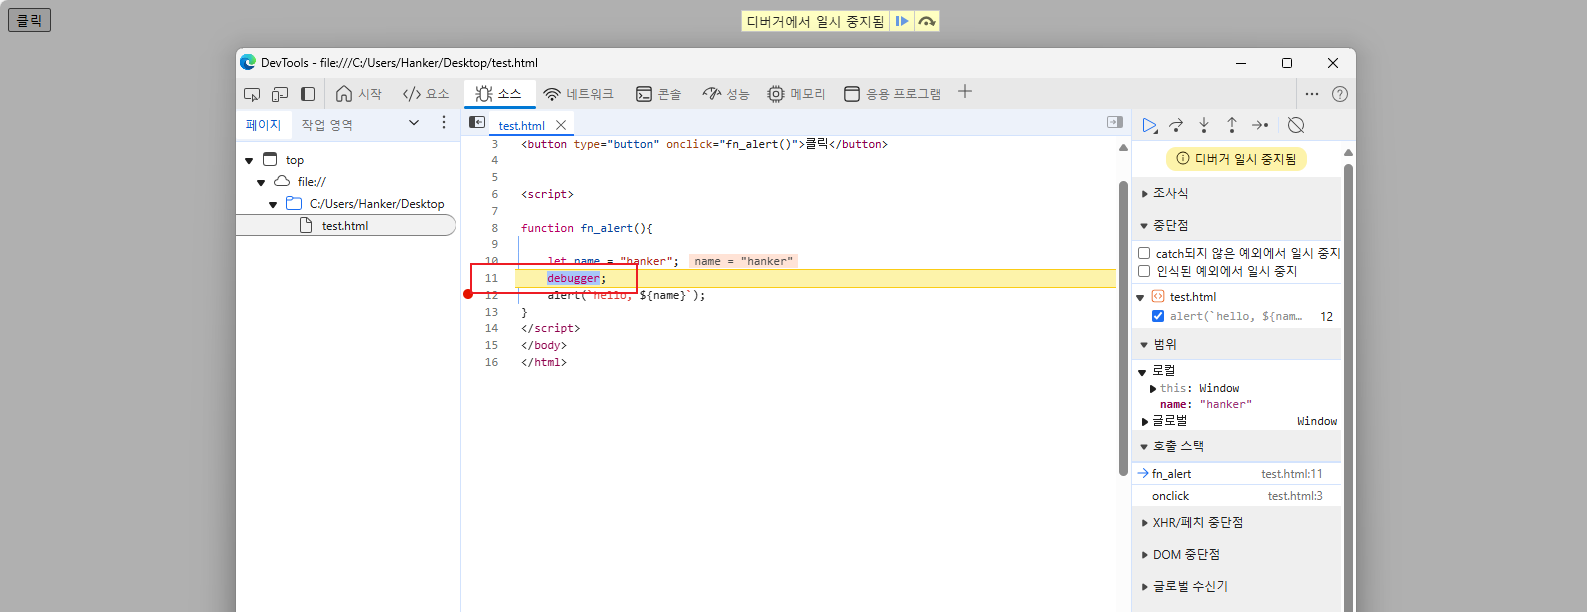Enable pause on caught exceptions checkbox

point(1144,271)
